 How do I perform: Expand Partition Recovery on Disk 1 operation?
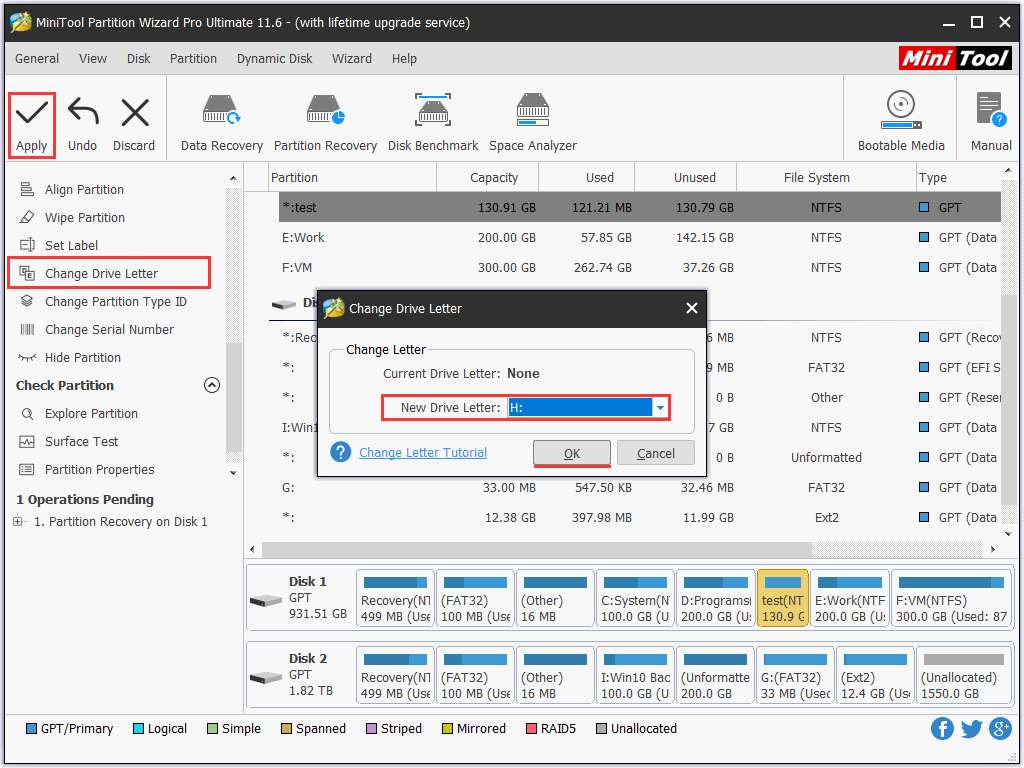(18, 521)
